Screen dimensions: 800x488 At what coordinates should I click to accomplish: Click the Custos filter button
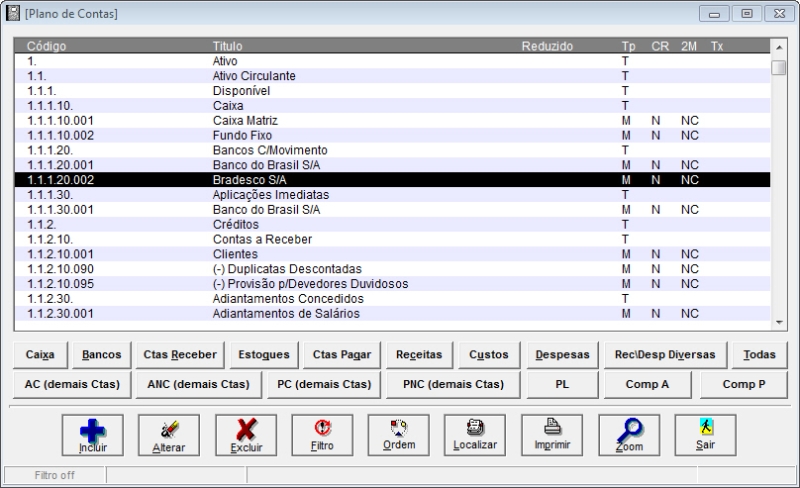[489, 355]
